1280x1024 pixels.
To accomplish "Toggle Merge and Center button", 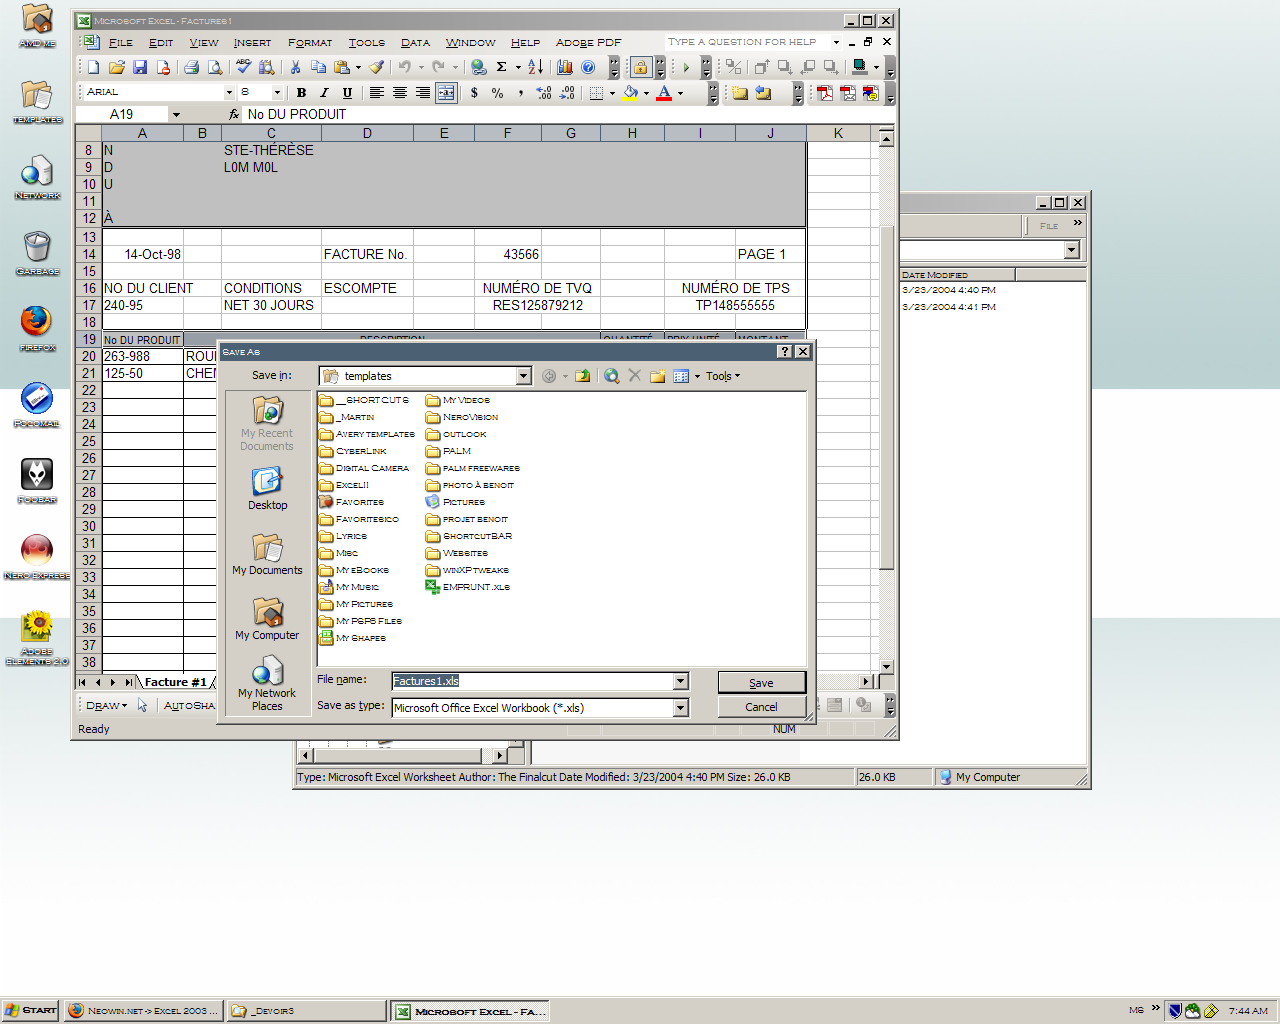I will click(x=446, y=93).
